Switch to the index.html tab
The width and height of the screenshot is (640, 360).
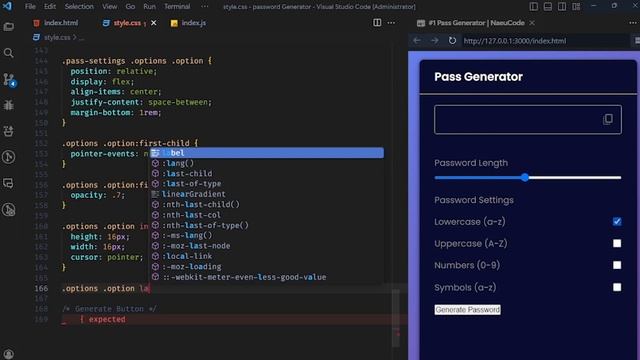click(56, 23)
